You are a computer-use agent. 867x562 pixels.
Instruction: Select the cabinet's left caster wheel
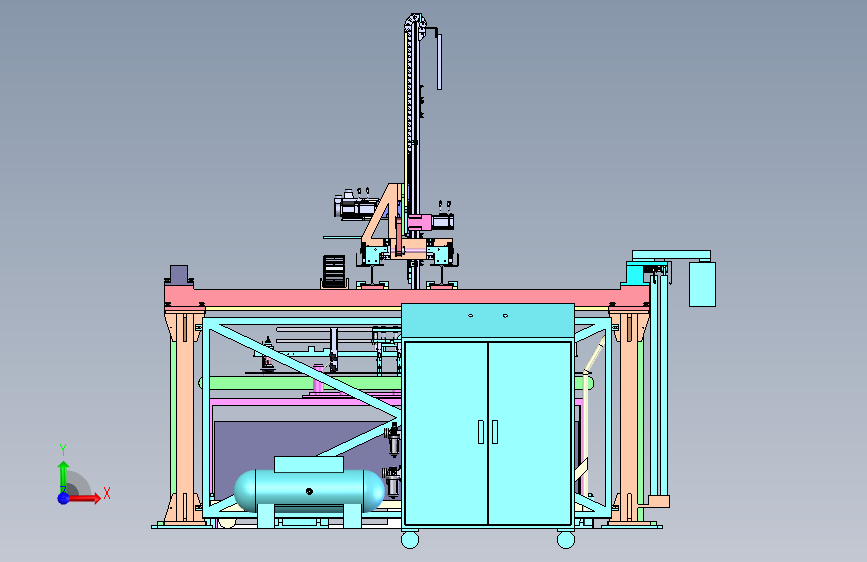pos(410,539)
